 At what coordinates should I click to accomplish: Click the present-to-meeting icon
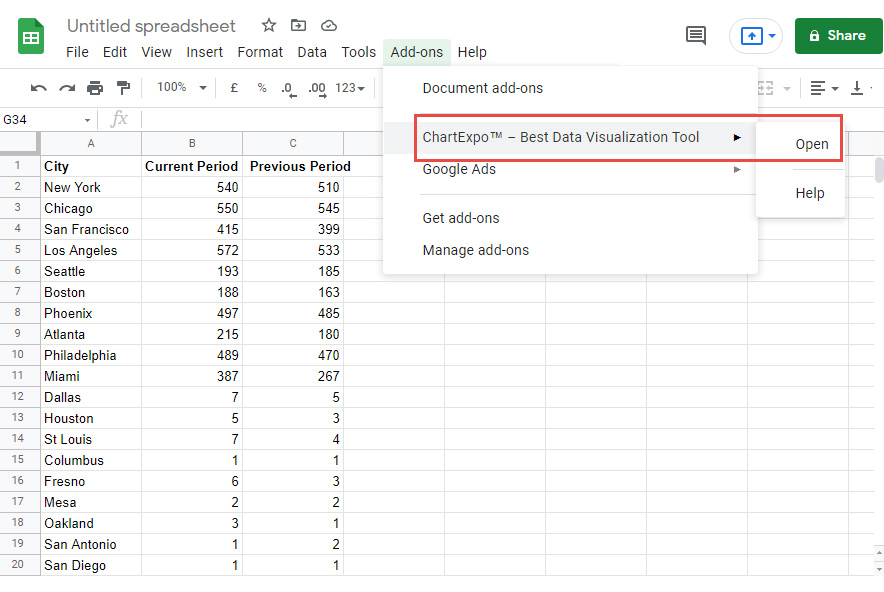point(752,36)
